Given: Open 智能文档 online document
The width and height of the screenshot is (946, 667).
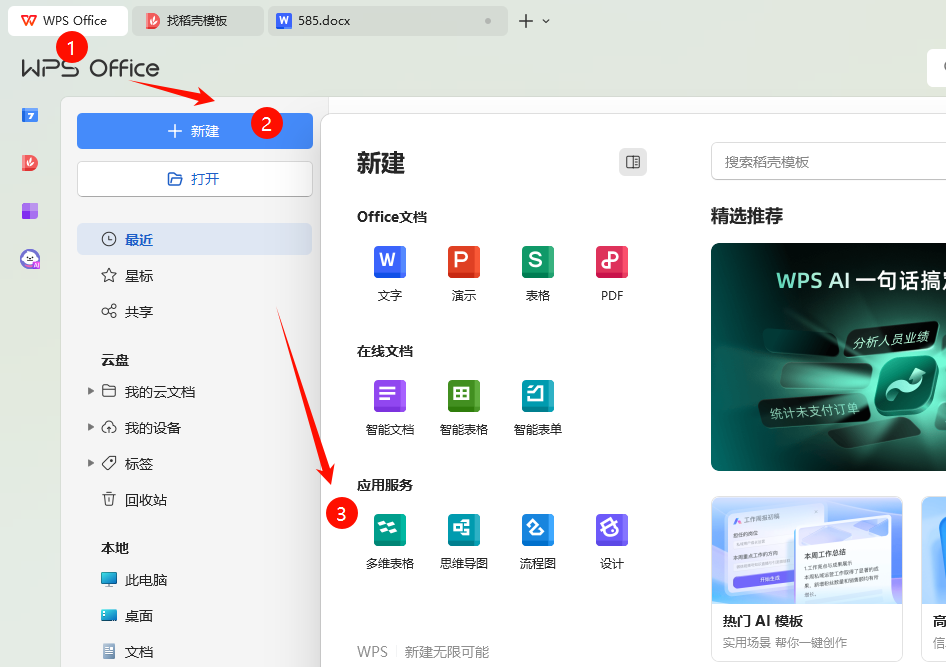Looking at the screenshot, I should click(x=390, y=408).
